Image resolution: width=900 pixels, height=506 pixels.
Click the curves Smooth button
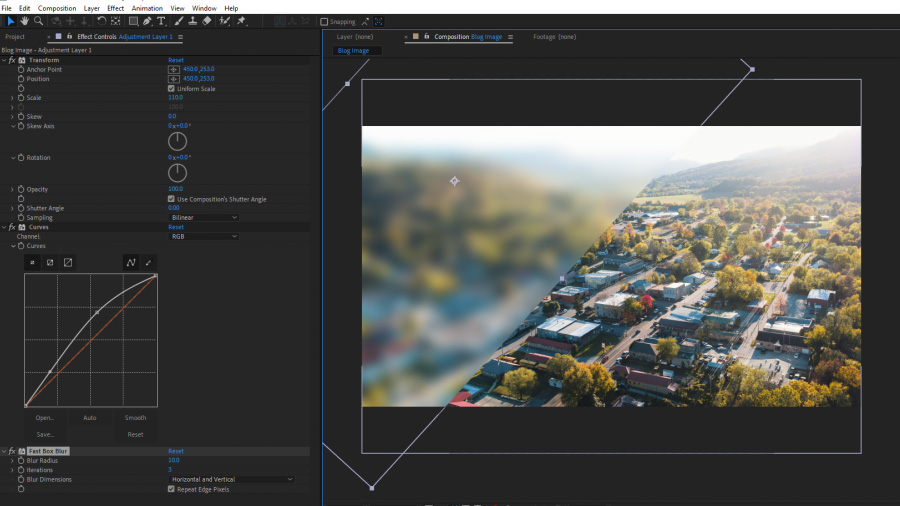135,418
